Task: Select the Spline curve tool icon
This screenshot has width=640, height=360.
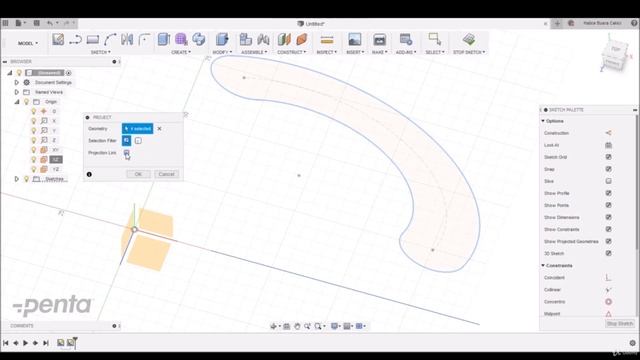Action: (110, 40)
